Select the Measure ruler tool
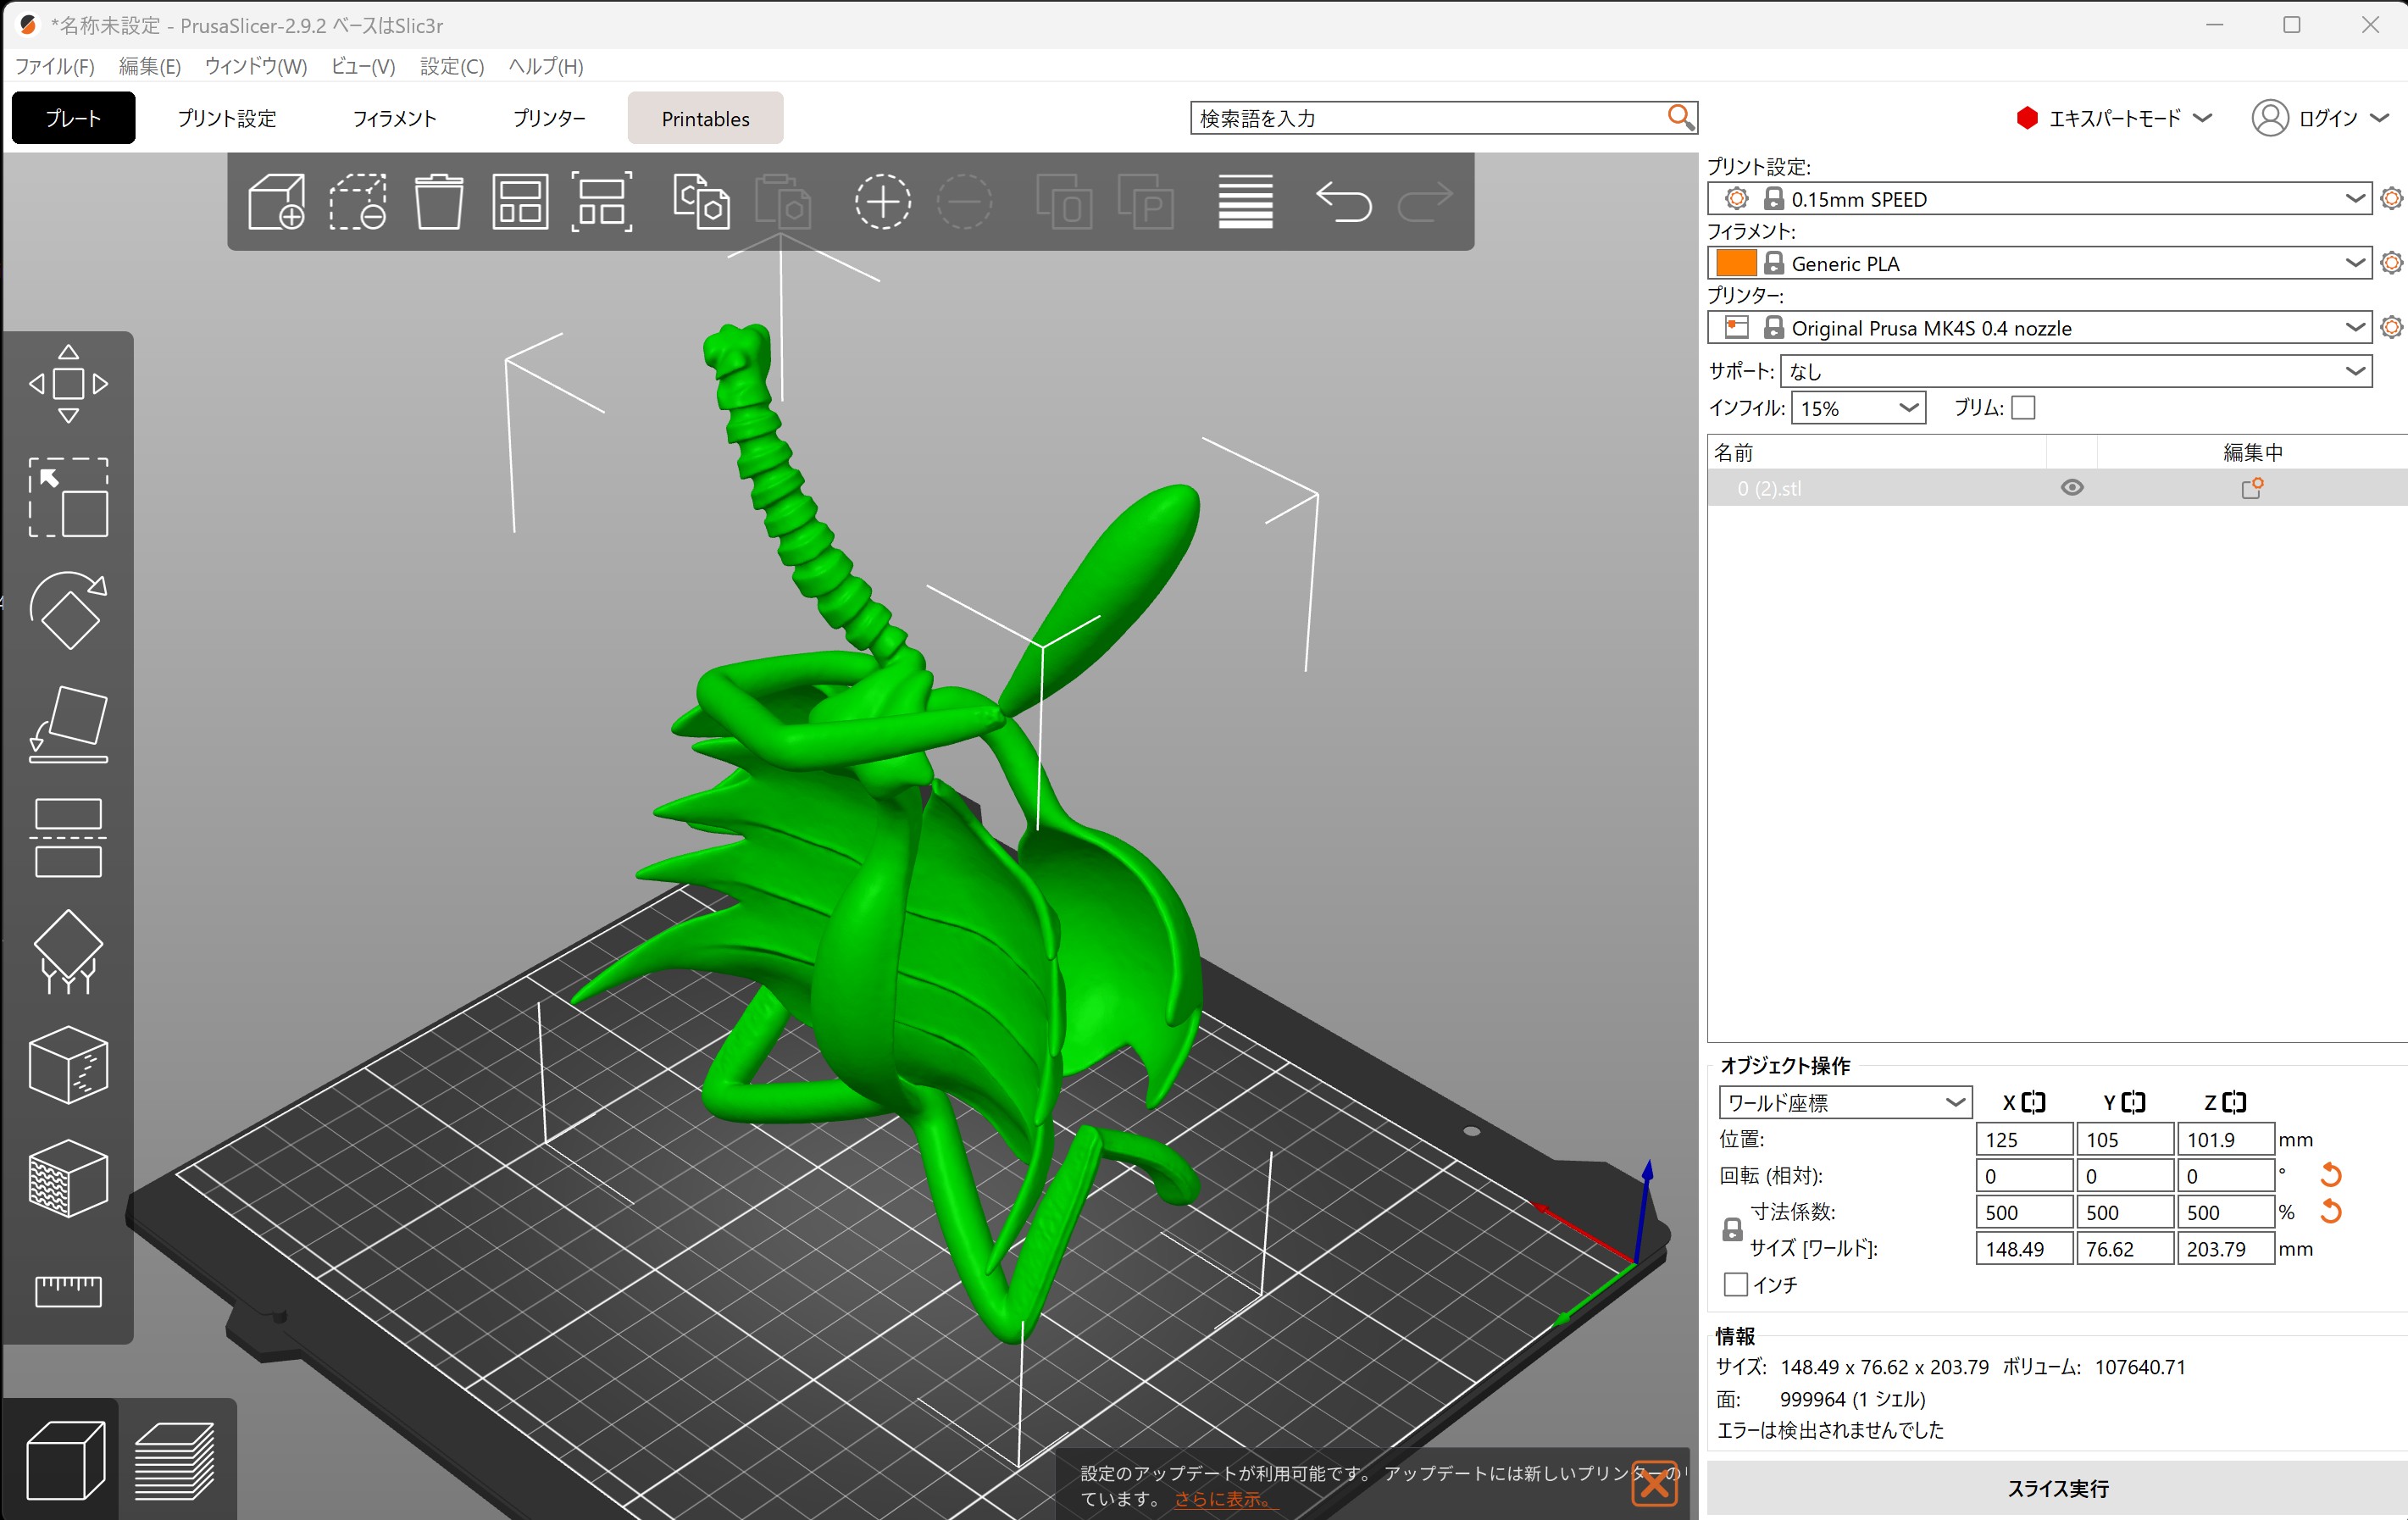The image size is (2408, 1520). click(68, 1291)
